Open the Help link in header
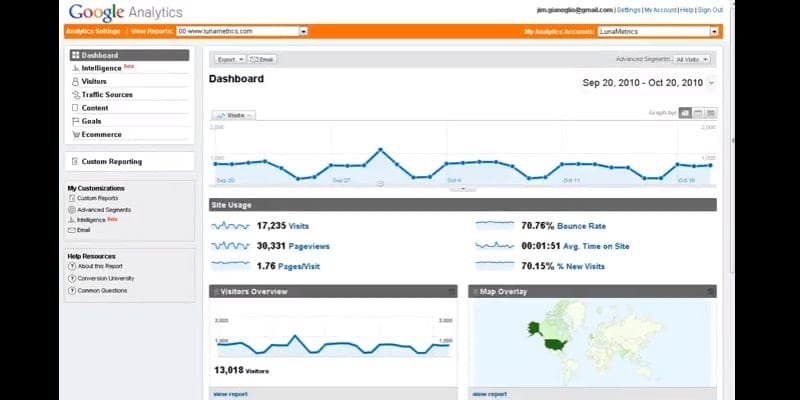The image size is (800, 400). click(687, 10)
